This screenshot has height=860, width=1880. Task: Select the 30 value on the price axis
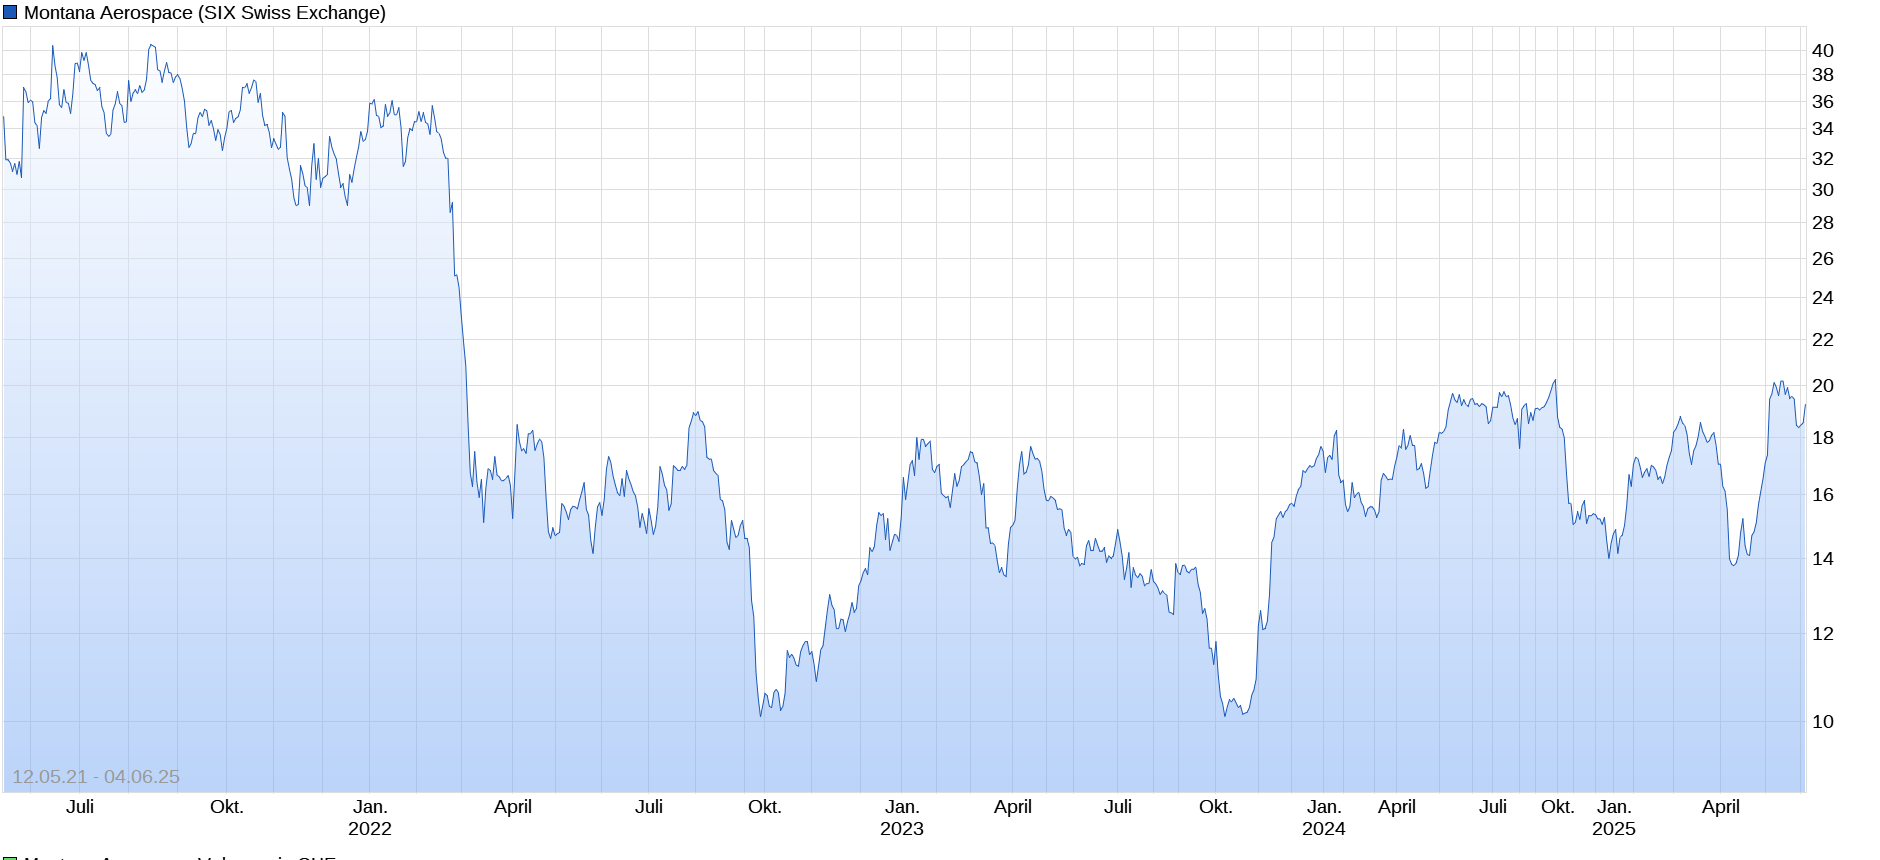1823,190
